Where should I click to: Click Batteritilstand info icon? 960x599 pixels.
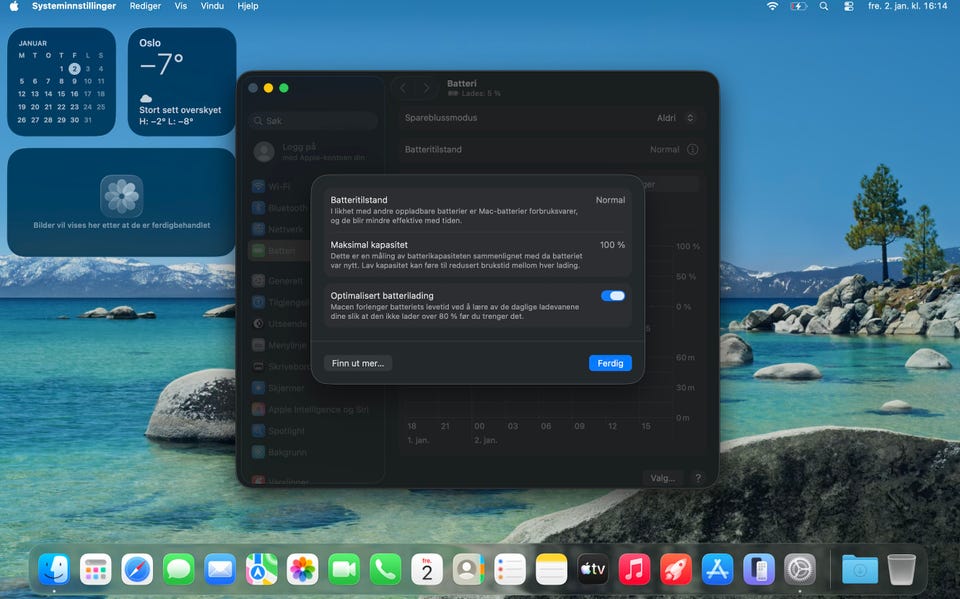[x=692, y=150]
